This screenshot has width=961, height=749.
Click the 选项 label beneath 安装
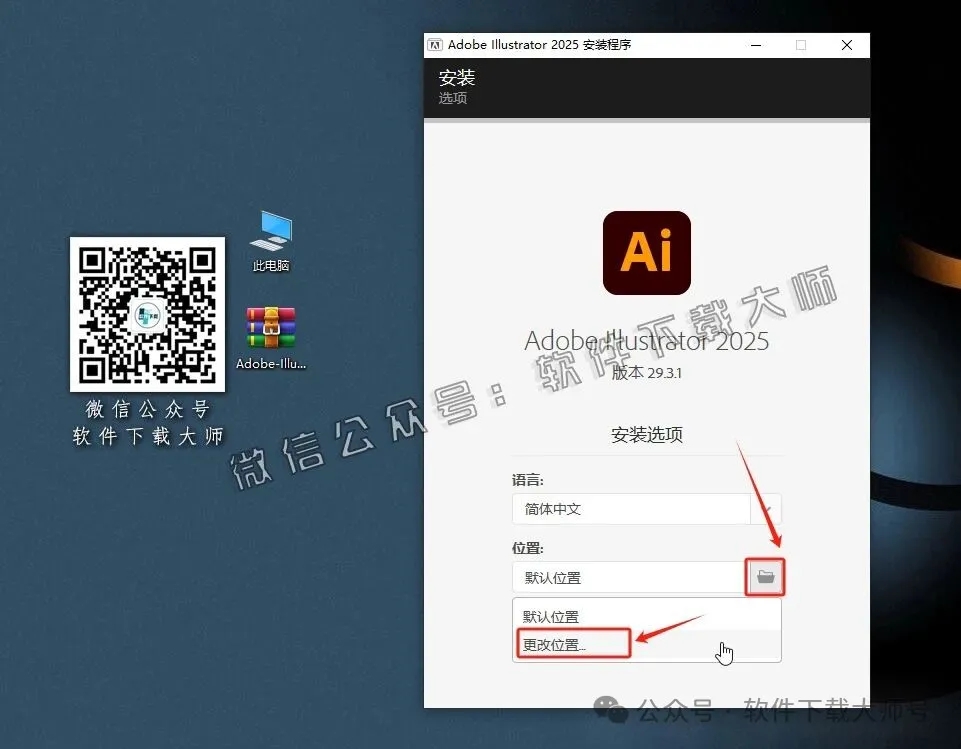pyautogui.click(x=452, y=98)
